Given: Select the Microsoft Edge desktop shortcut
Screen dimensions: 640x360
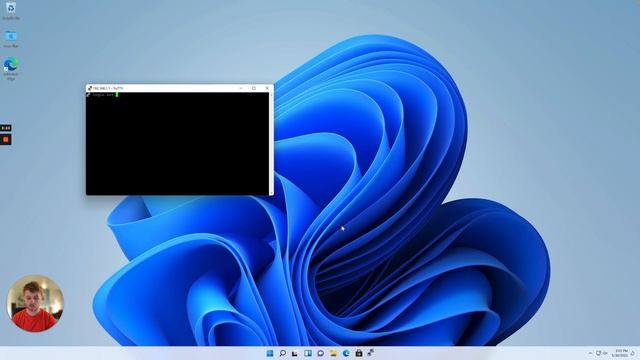Looking at the screenshot, I should click(11, 69).
